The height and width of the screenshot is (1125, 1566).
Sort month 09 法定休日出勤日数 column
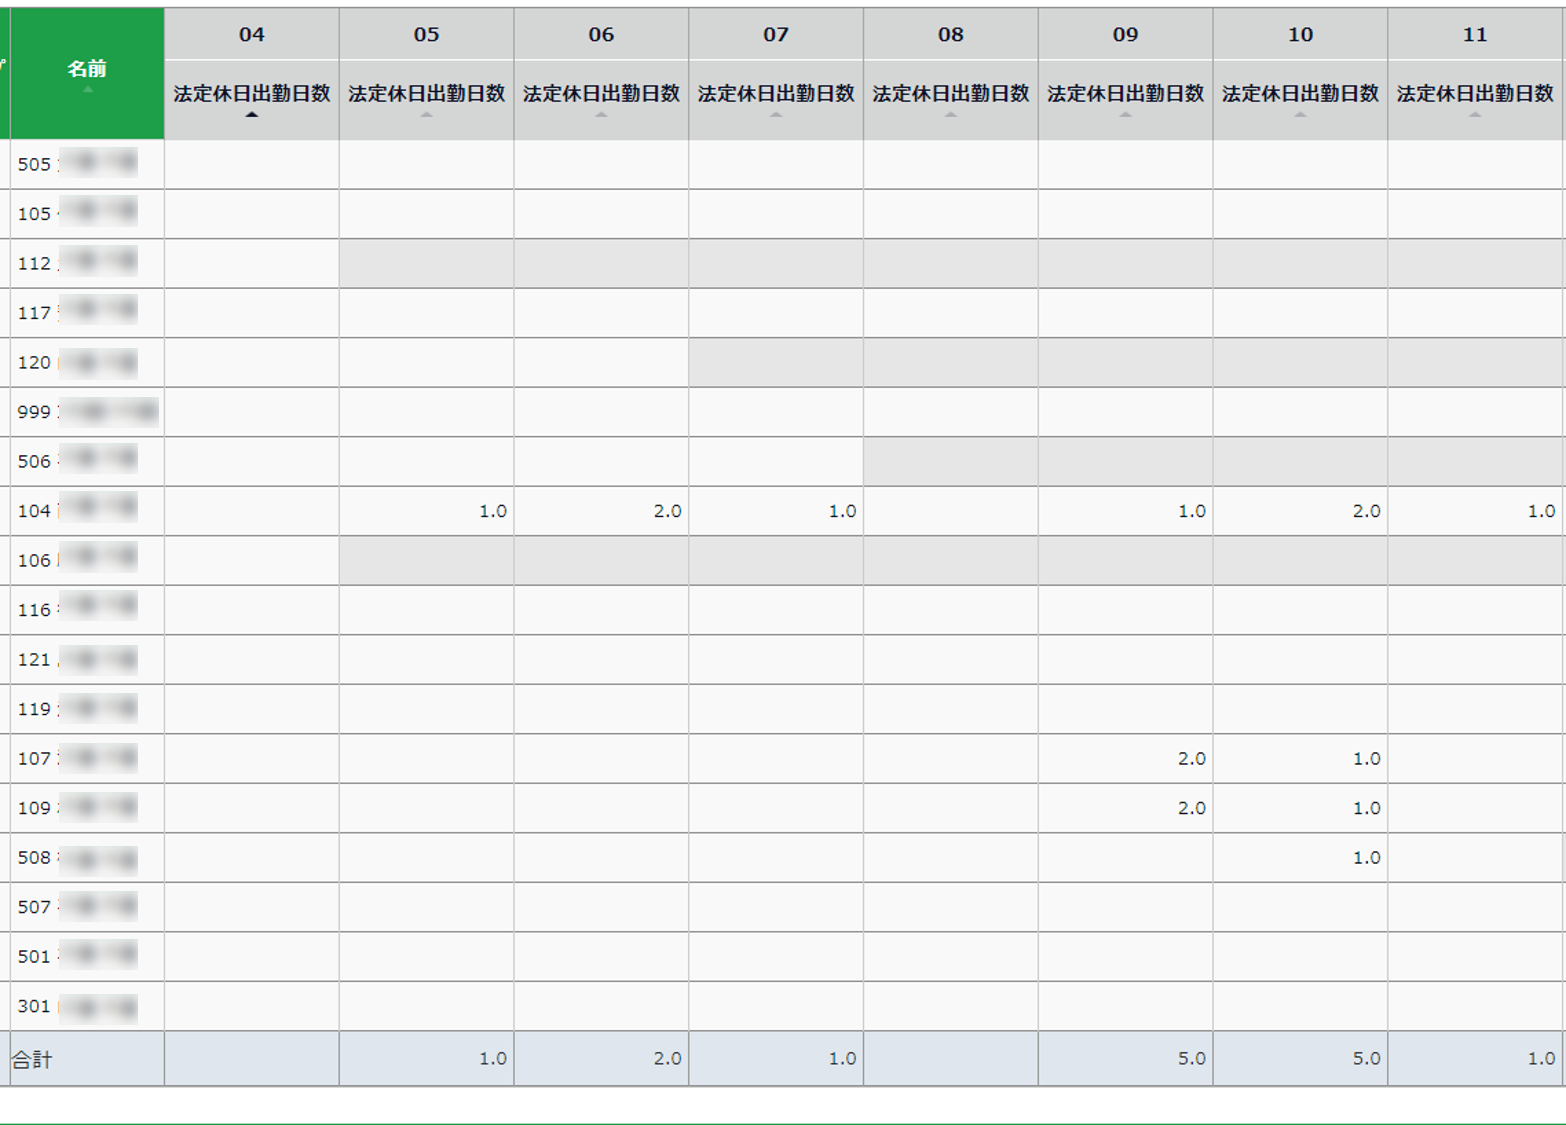tap(1126, 100)
